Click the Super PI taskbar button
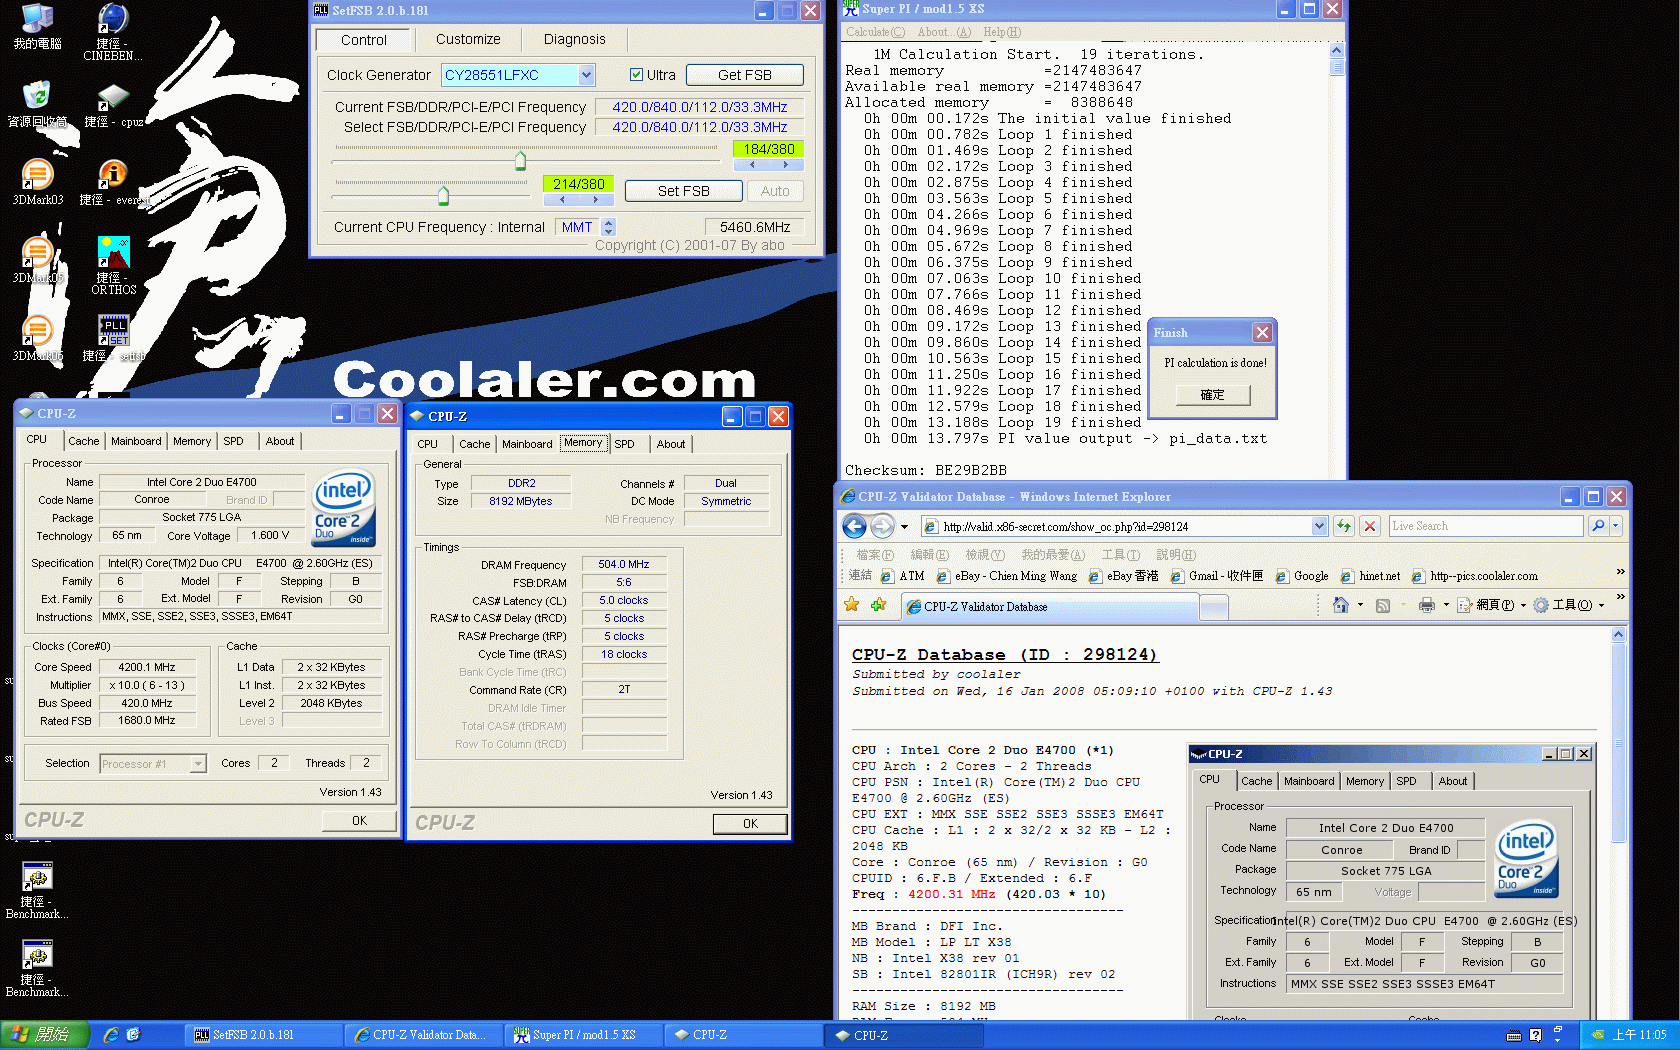 [584, 1035]
